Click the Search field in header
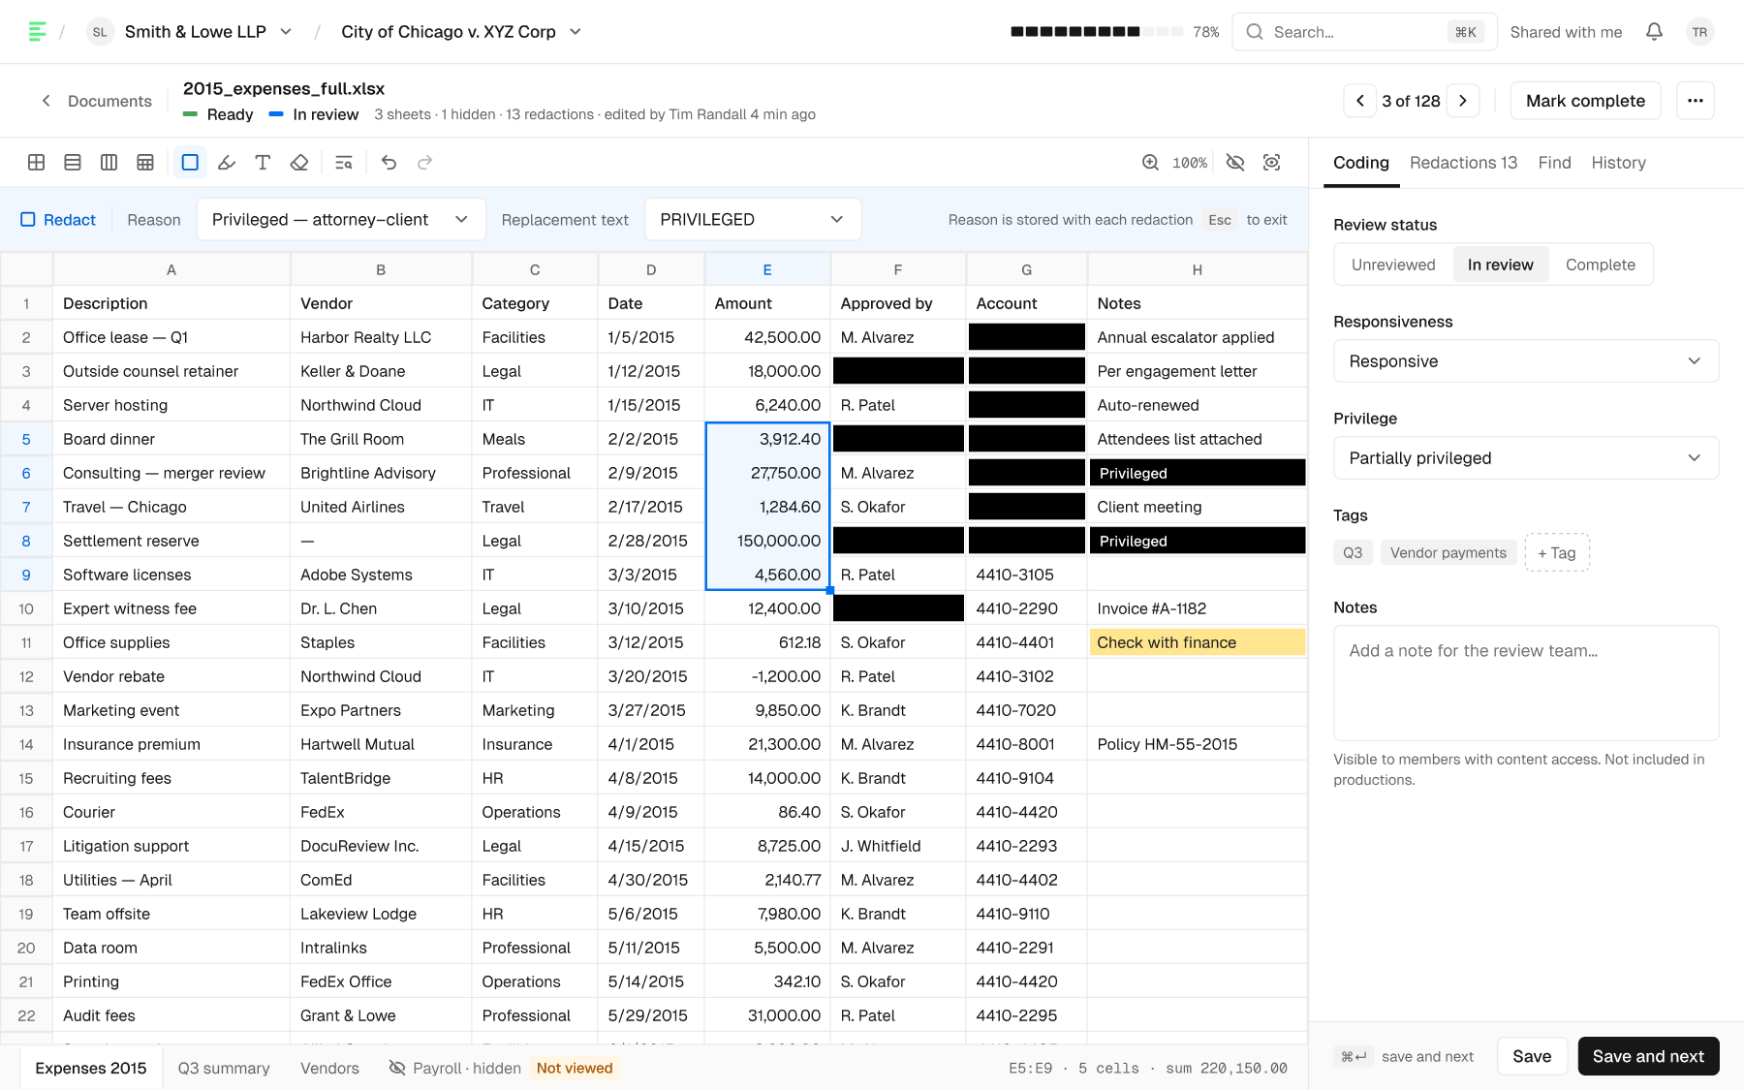This screenshot has width=1744, height=1090. tap(1364, 32)
